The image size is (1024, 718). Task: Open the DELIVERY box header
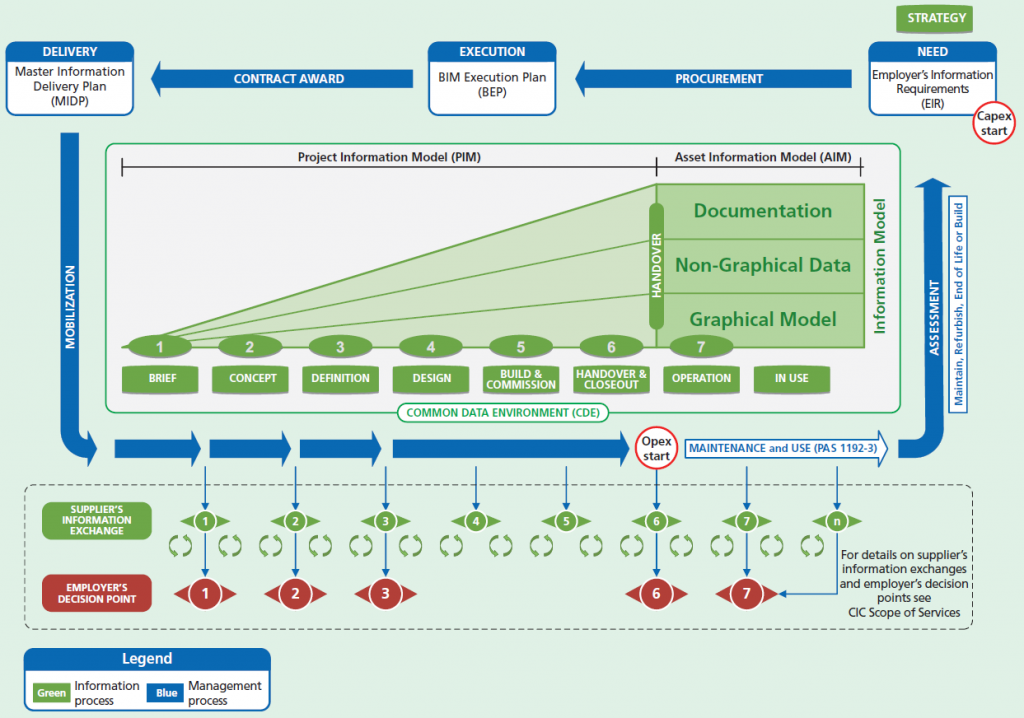70,52
